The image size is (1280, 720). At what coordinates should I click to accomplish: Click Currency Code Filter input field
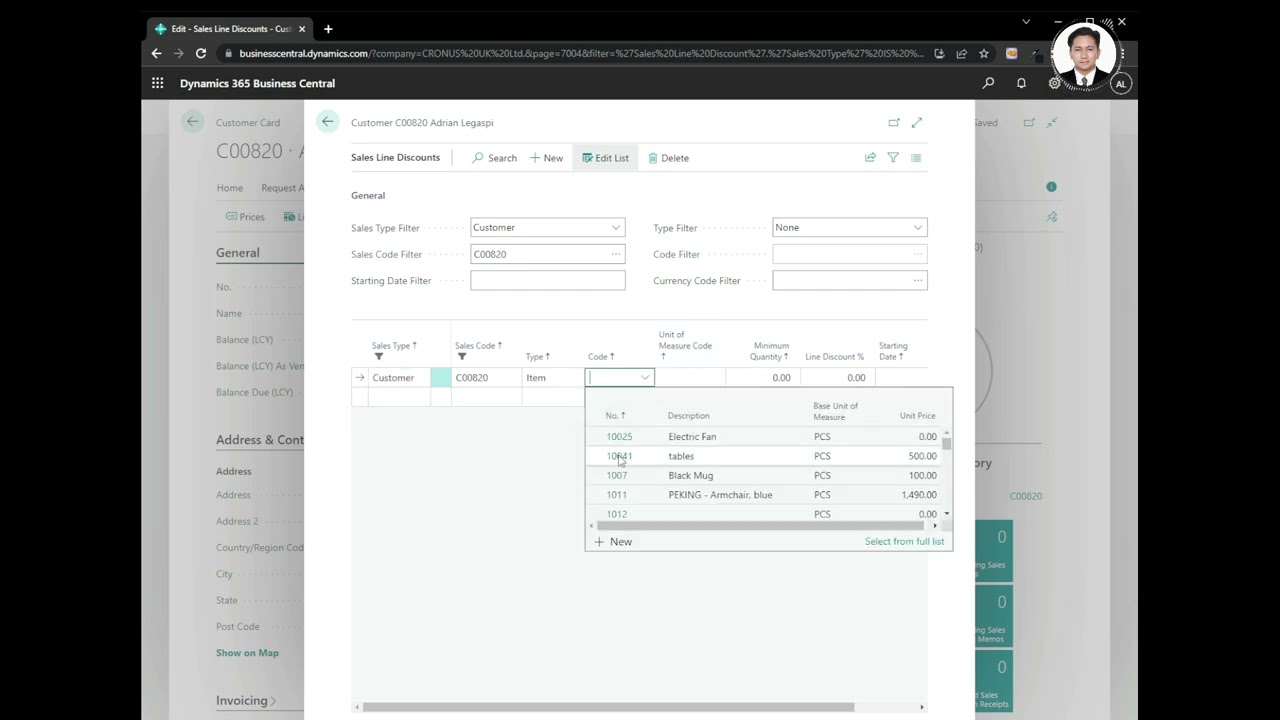tap(850, 281)
